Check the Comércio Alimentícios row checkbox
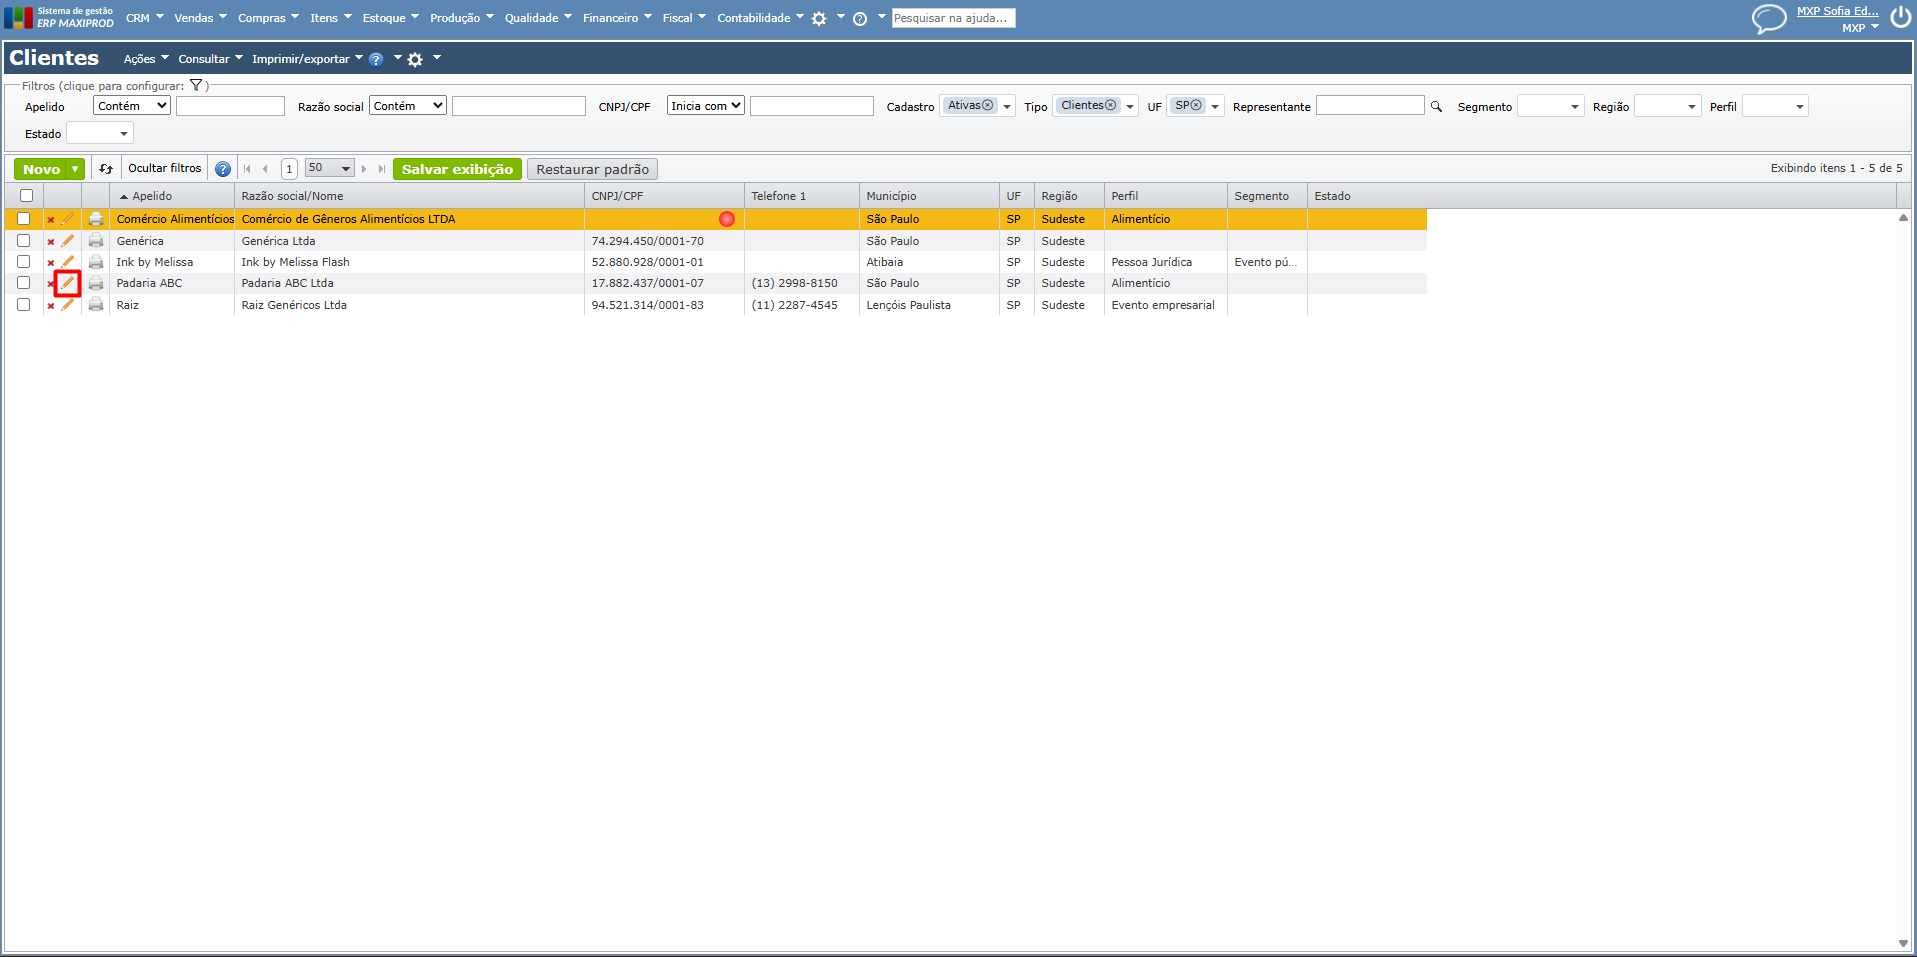The image size is (1917, 957). [x=24, y=218]
